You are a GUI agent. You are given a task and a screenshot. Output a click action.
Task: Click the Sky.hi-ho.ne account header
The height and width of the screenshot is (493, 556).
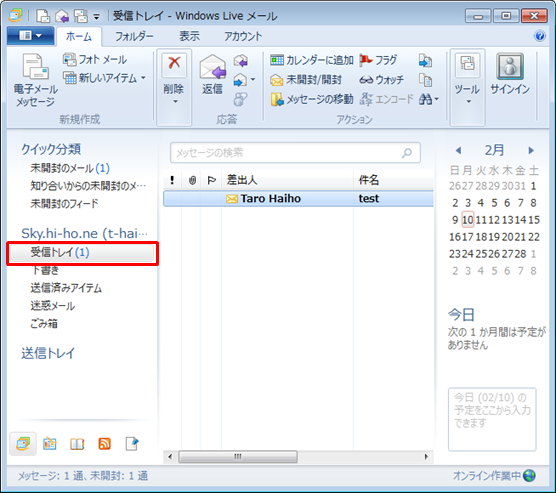point(84,233)
